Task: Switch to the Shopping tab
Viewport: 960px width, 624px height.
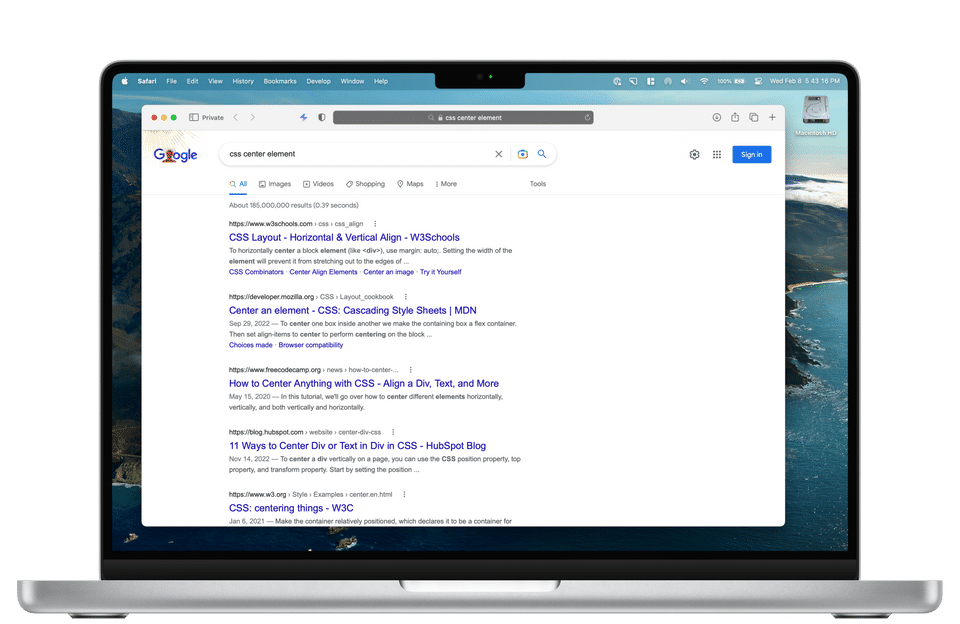Action: 366,184
